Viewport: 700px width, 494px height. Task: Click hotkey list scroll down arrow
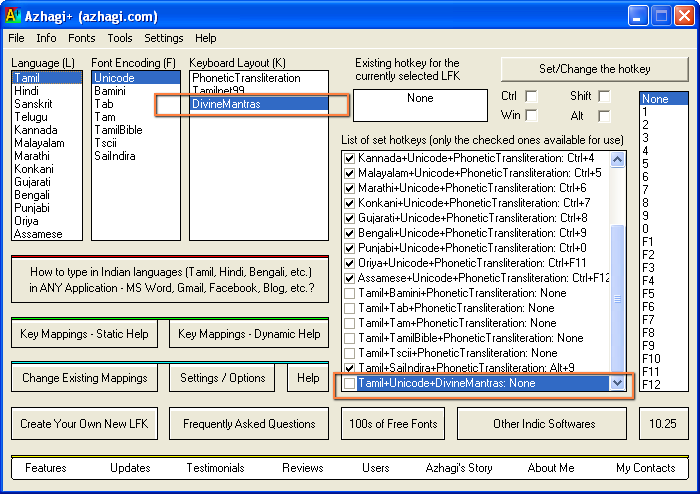click(617, 382)
